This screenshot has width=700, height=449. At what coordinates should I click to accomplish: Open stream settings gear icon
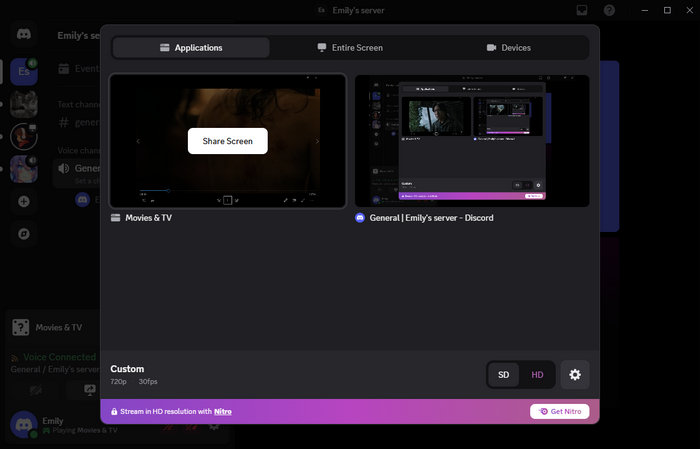[x=575, y=374]
